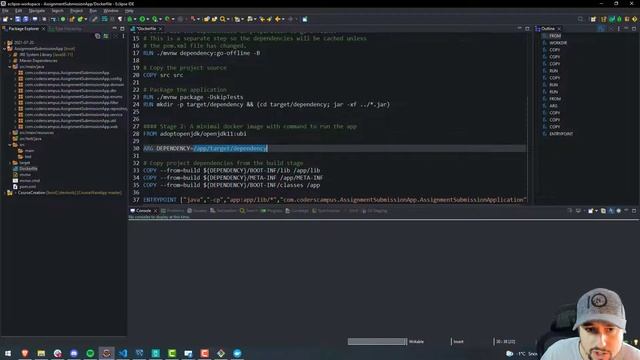Click the Show Whitespace Characters pilcrow icon
Viewport: 640px width, 360px height.
click(x=120, y=19)
